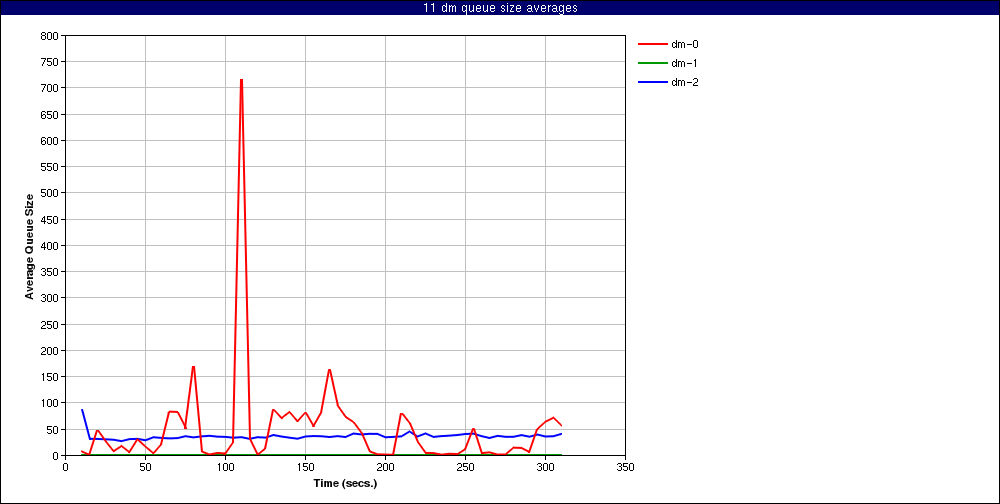This screenshot has height=504, width=1000.
Task: Click the y-axis tick label 400
Action: coord(51,246)
